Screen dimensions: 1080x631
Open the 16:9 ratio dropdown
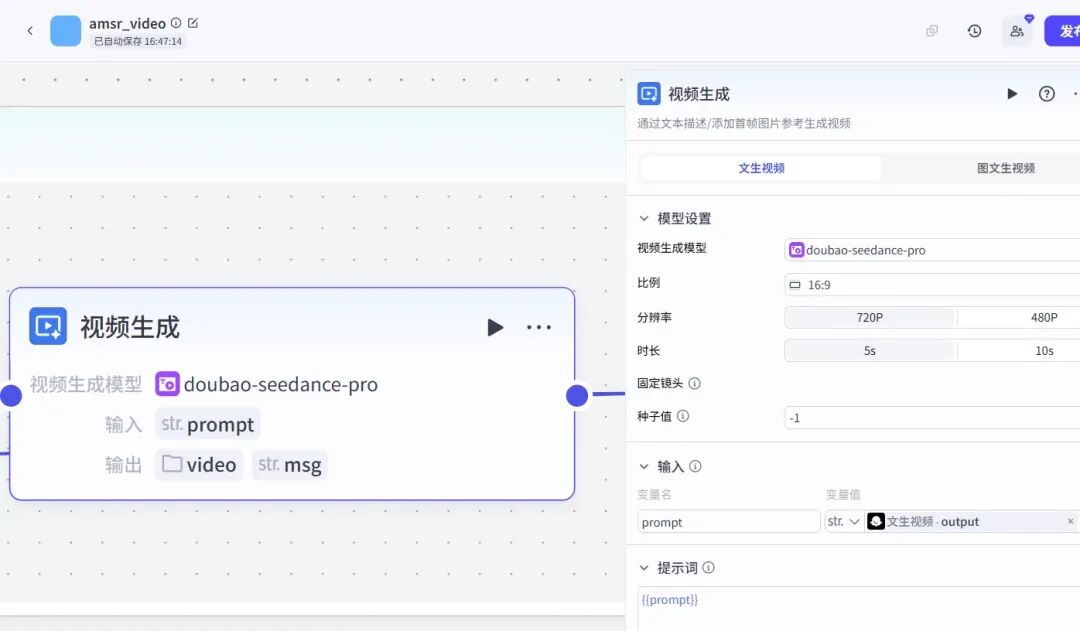tap(932, 285)
